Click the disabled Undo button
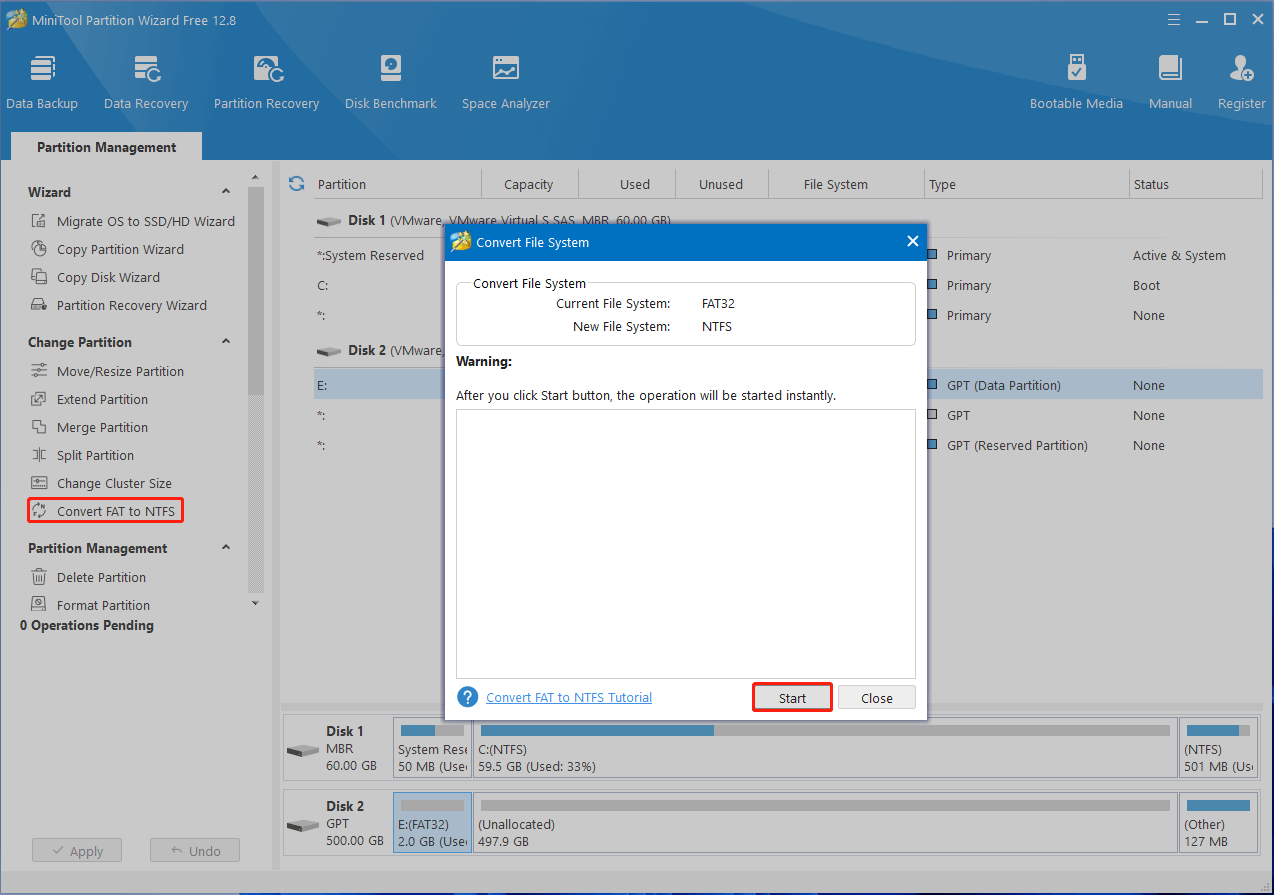Screen dimensions: 1274x895 click(195, 851)
